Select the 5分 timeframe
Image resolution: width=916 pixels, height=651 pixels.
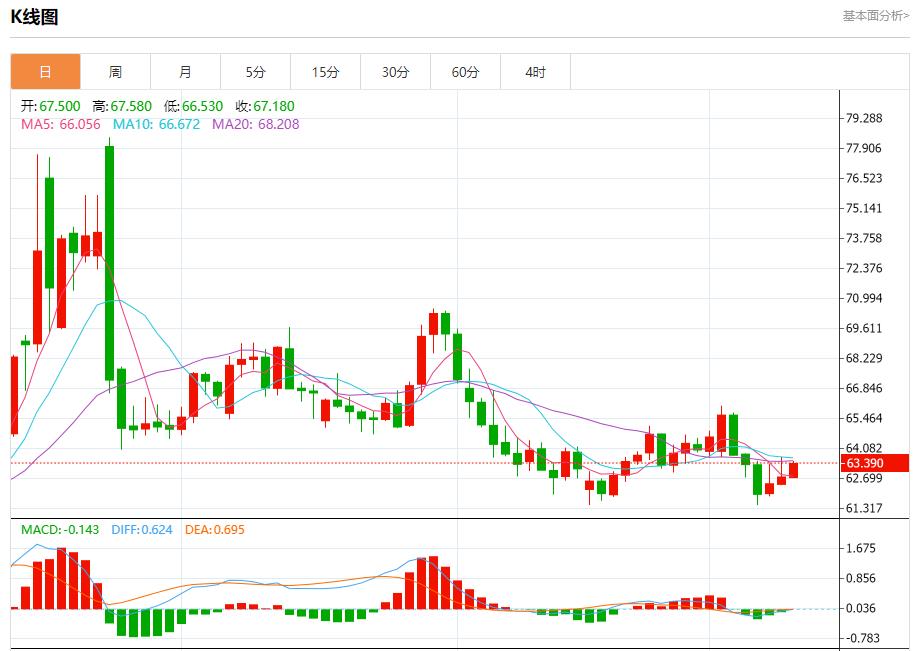tap(254, 71)
